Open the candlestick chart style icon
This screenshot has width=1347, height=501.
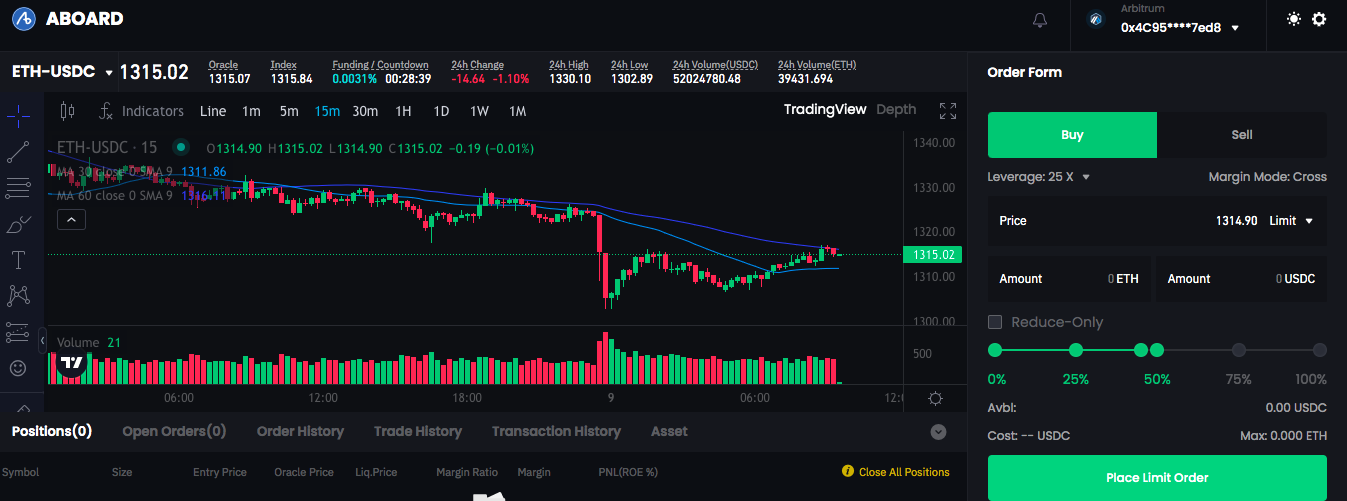[x=67, y=111]
